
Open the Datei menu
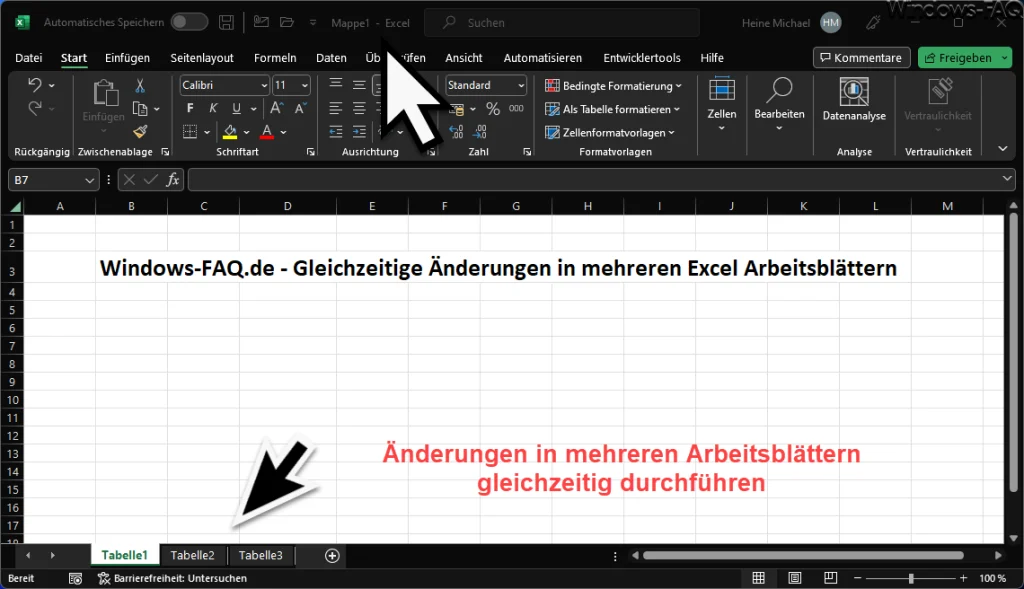tap(29, 58)
